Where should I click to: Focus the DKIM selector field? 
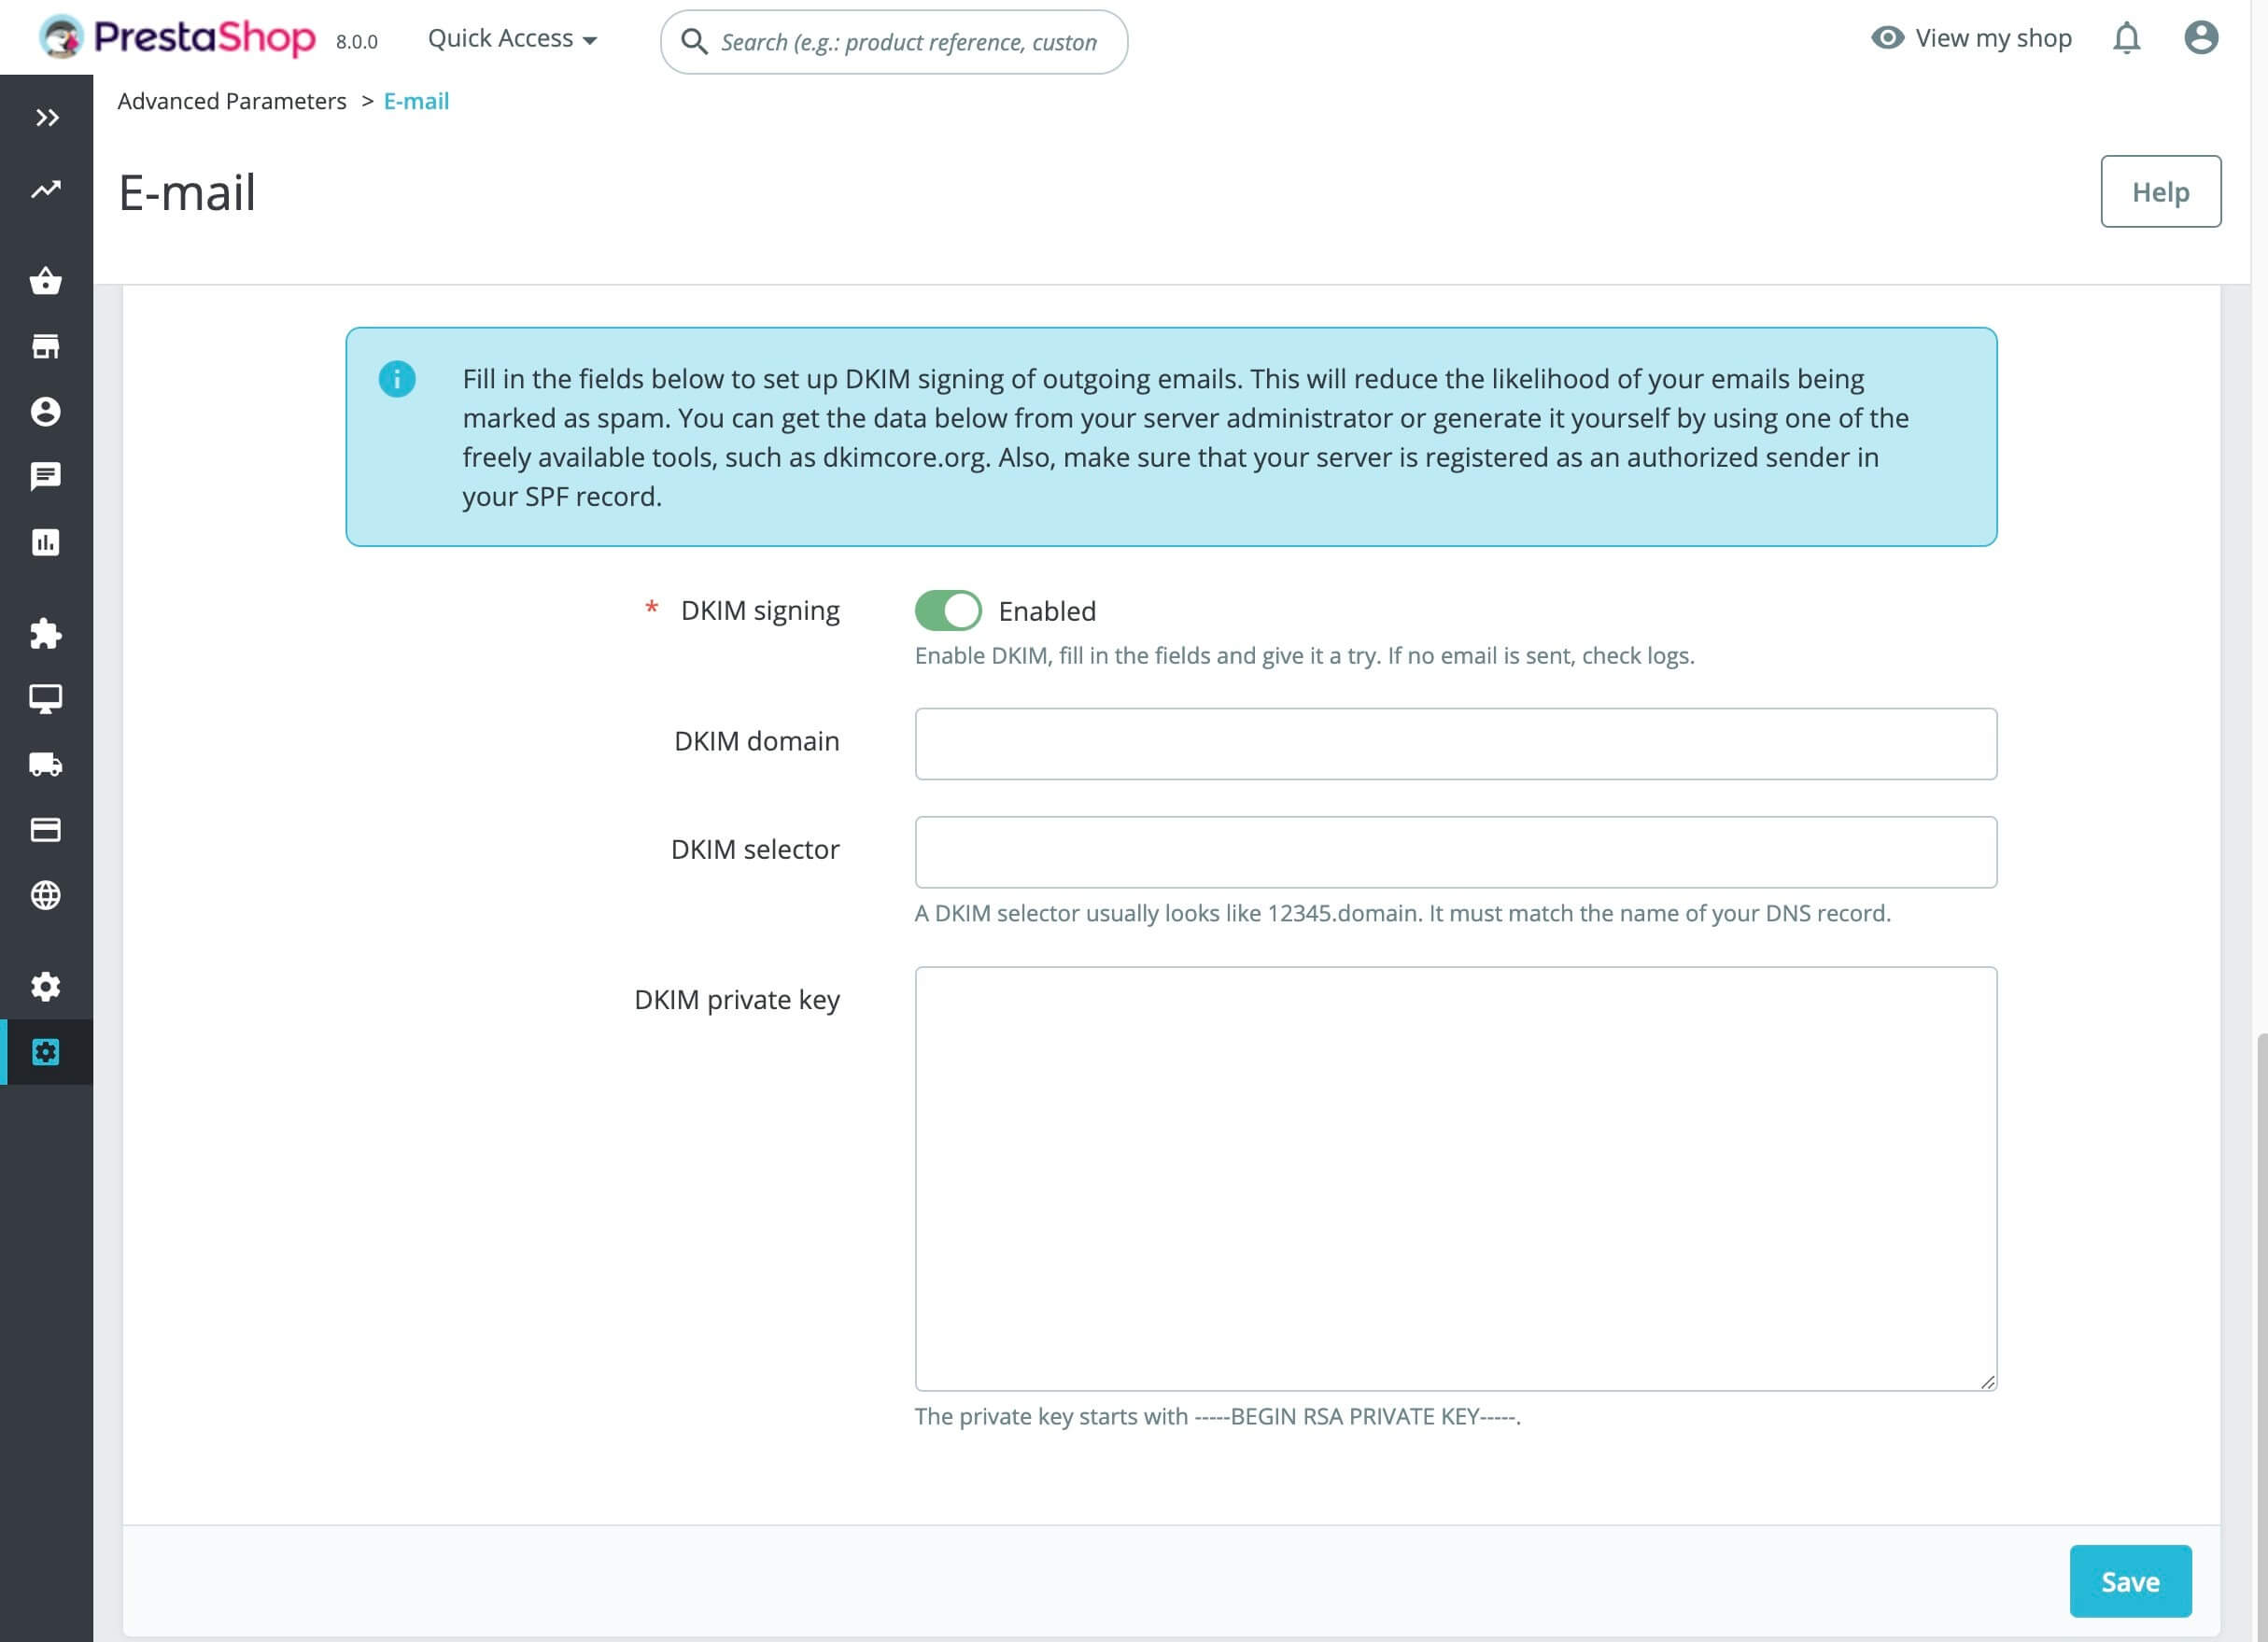1455,852
